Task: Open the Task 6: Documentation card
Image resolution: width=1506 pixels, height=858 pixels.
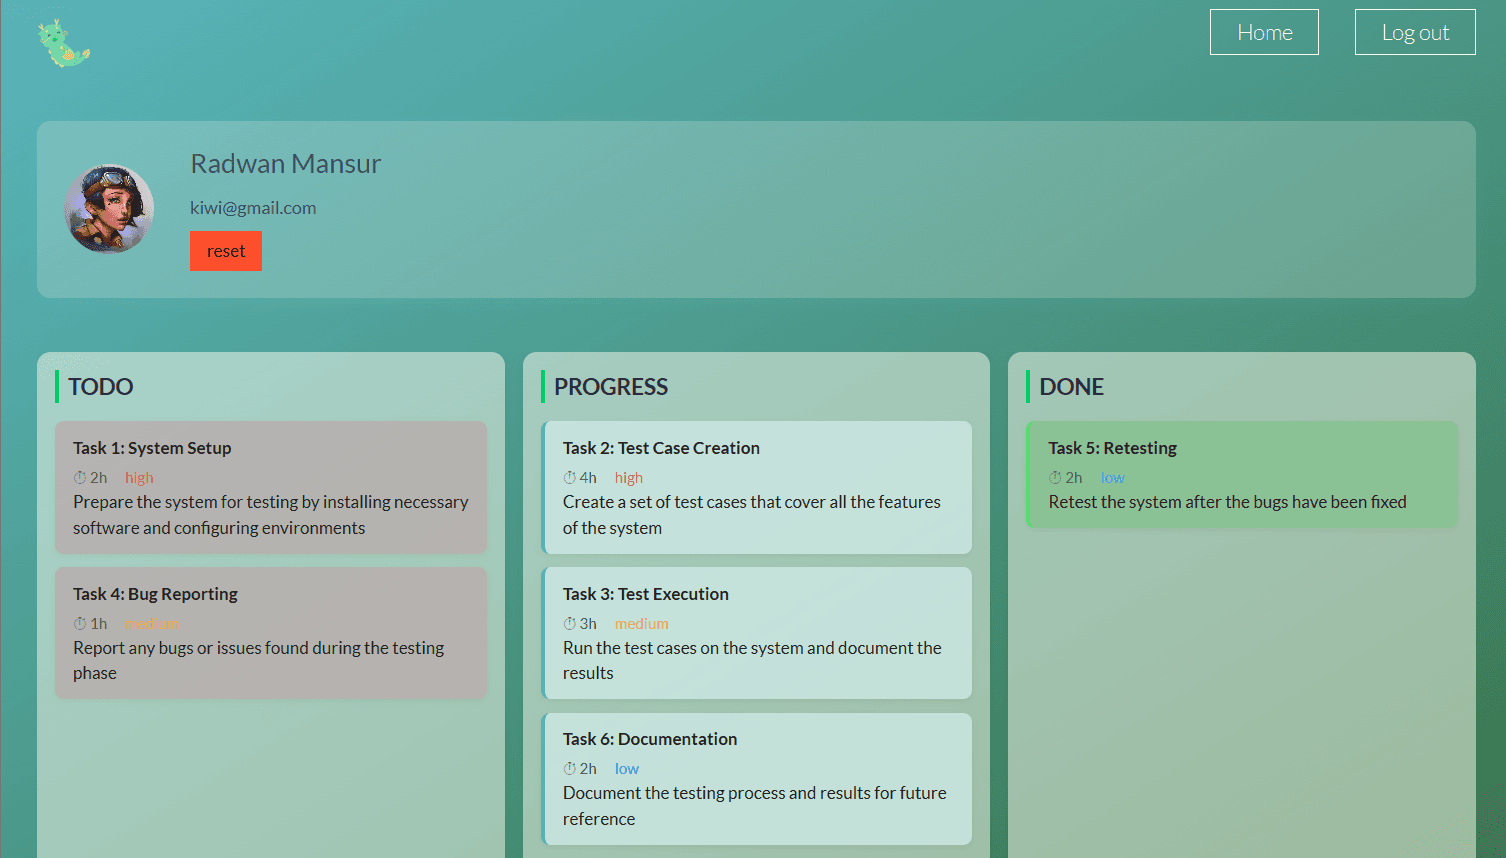Action: point(757,779)
